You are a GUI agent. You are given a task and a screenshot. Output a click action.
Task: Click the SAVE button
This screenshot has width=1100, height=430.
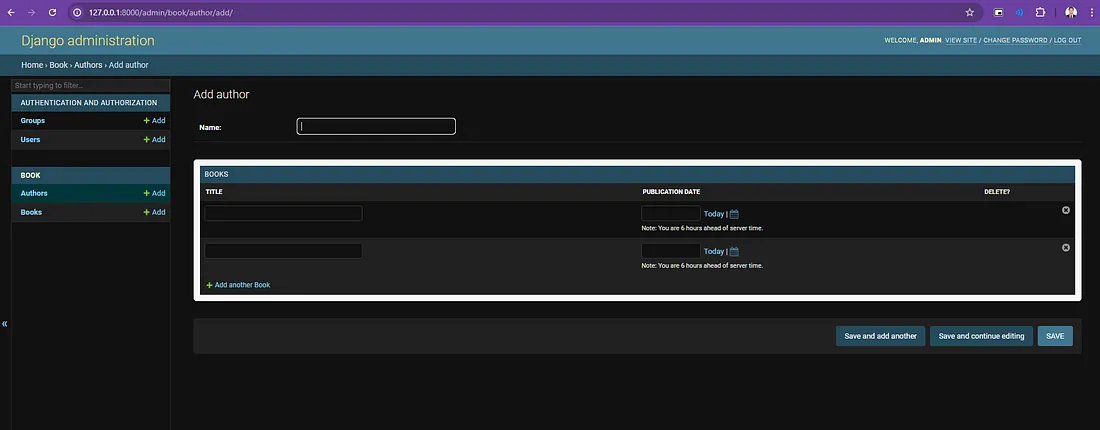[1055, 336]
